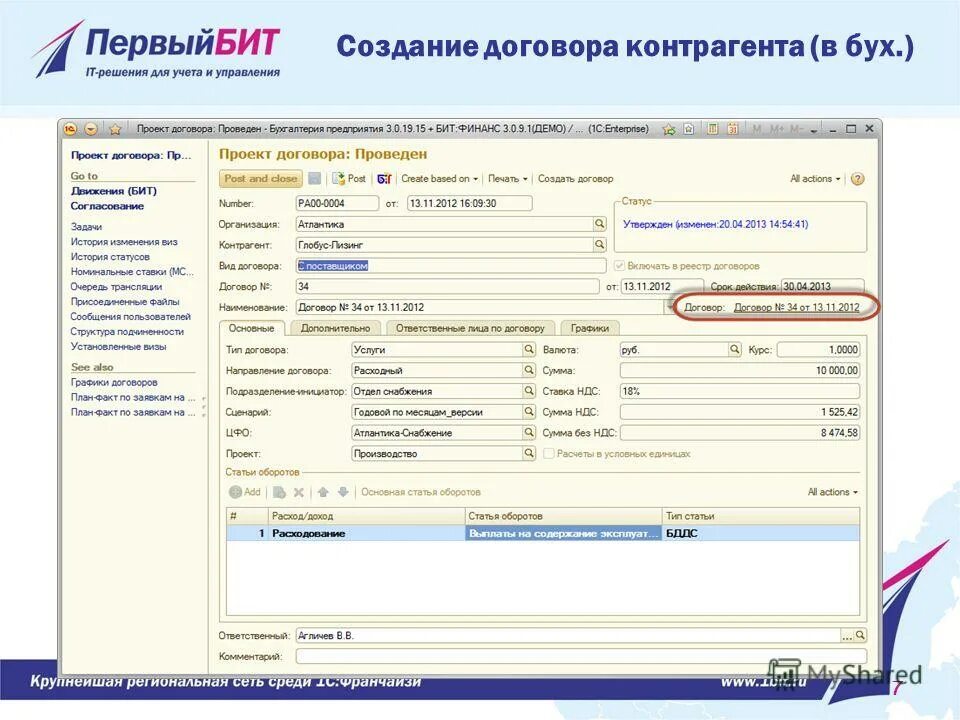Open Графики tab
This screenshot has width=960, height=720.
point(590,328)
